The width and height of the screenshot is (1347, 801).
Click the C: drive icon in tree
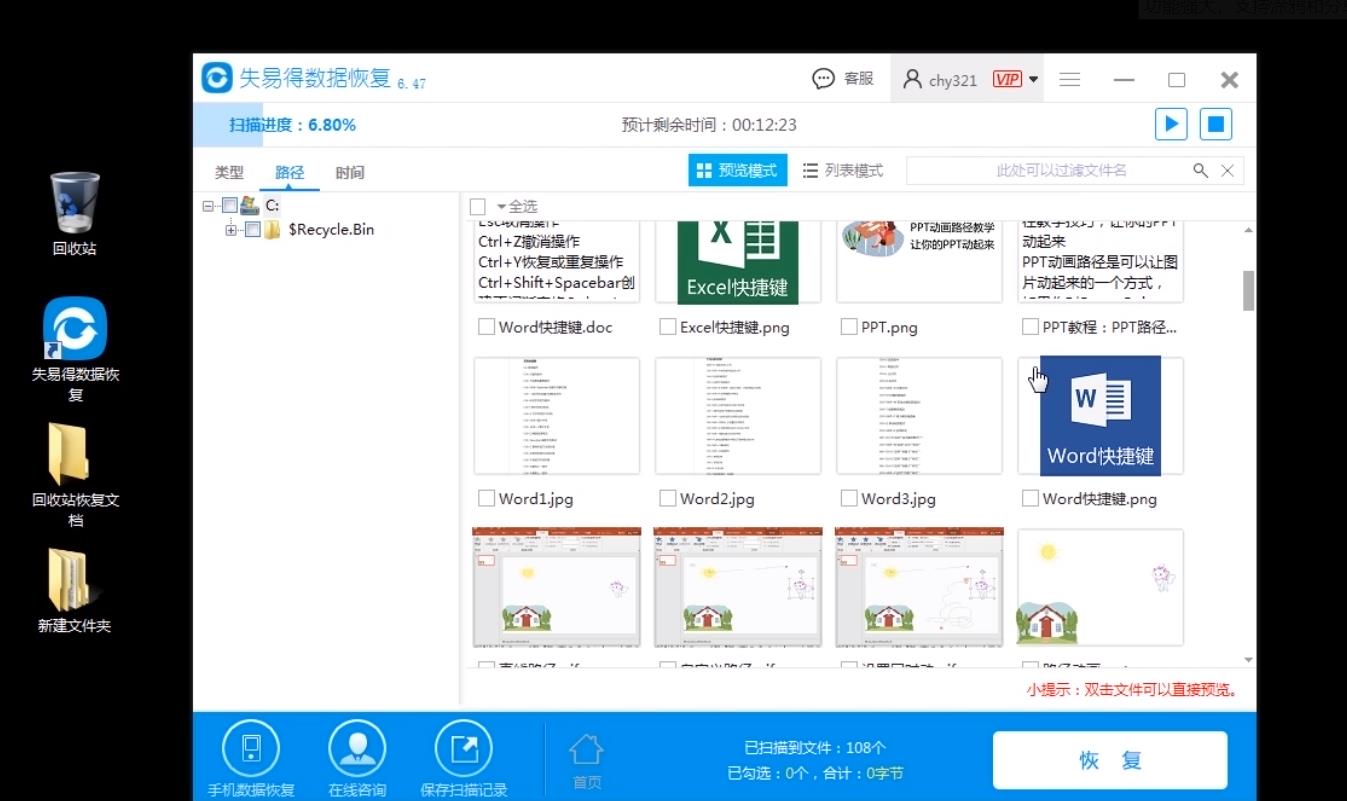(250, 205)
